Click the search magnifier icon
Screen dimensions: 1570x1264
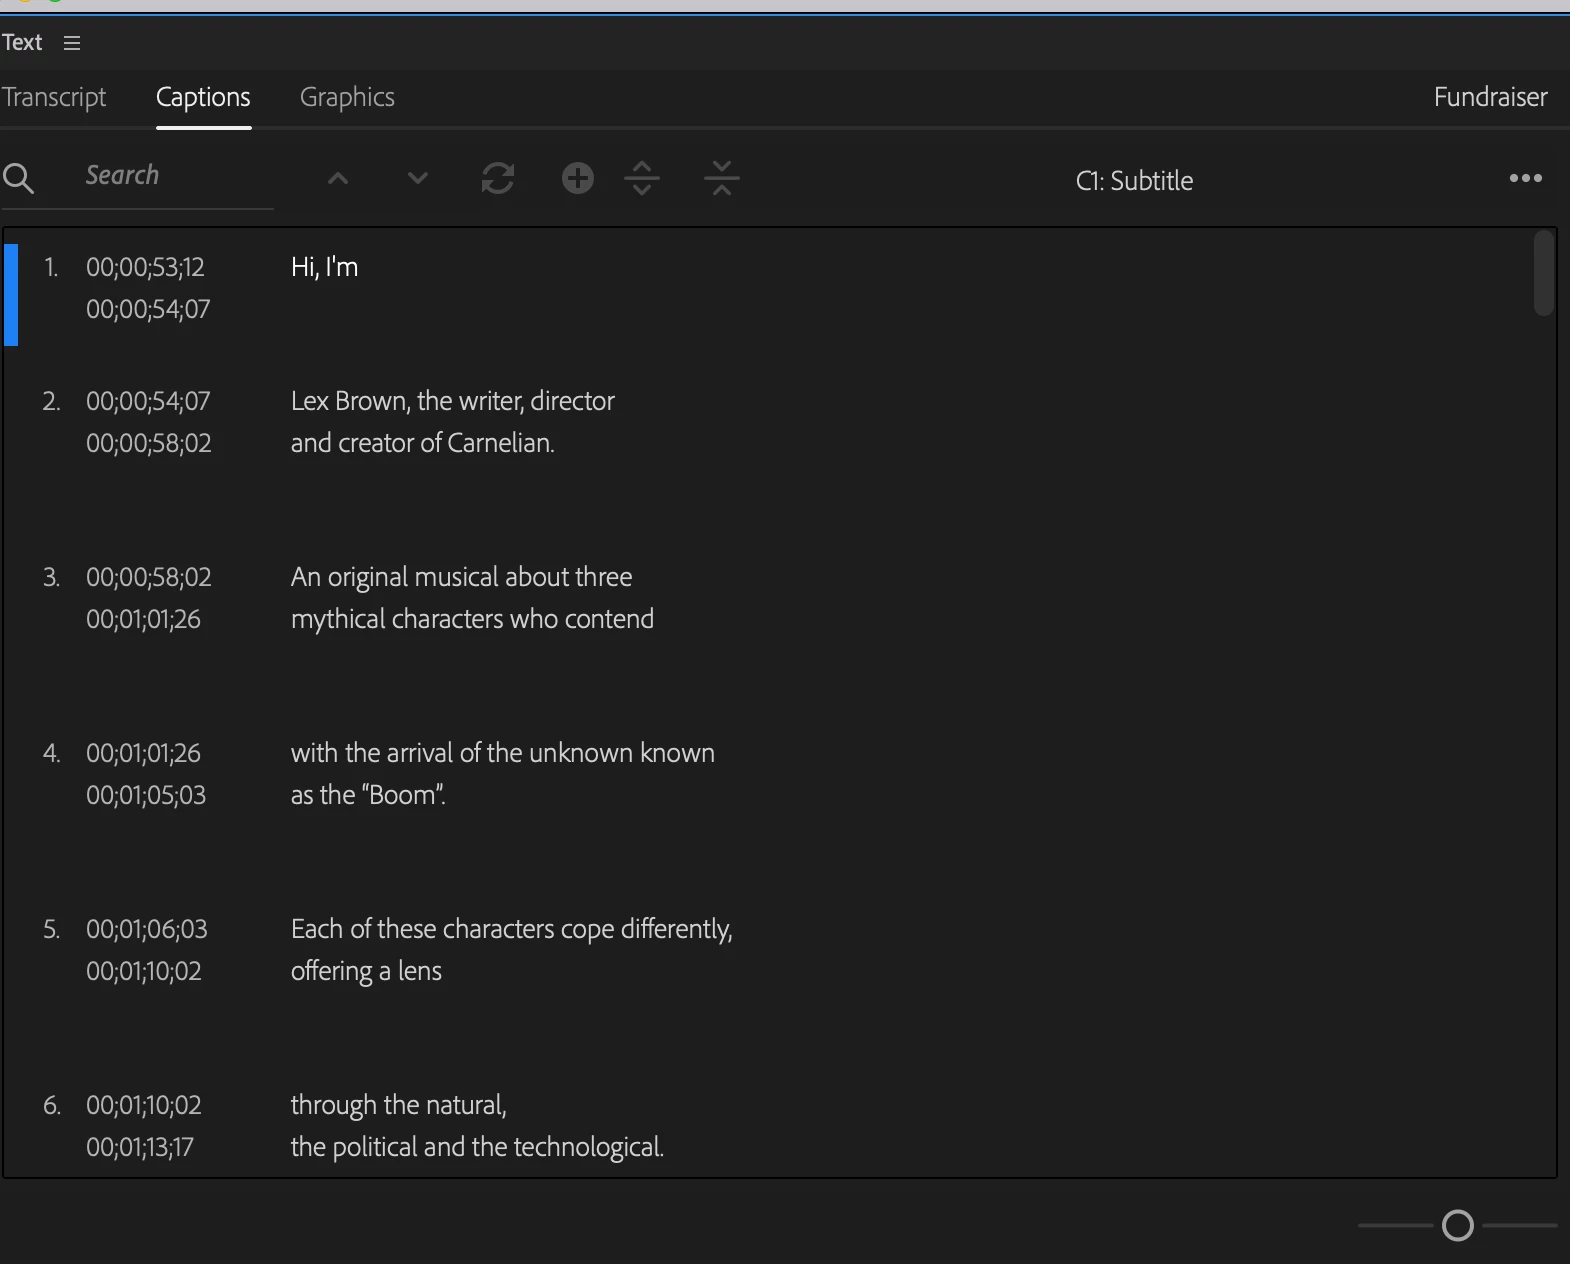point(18,178)
